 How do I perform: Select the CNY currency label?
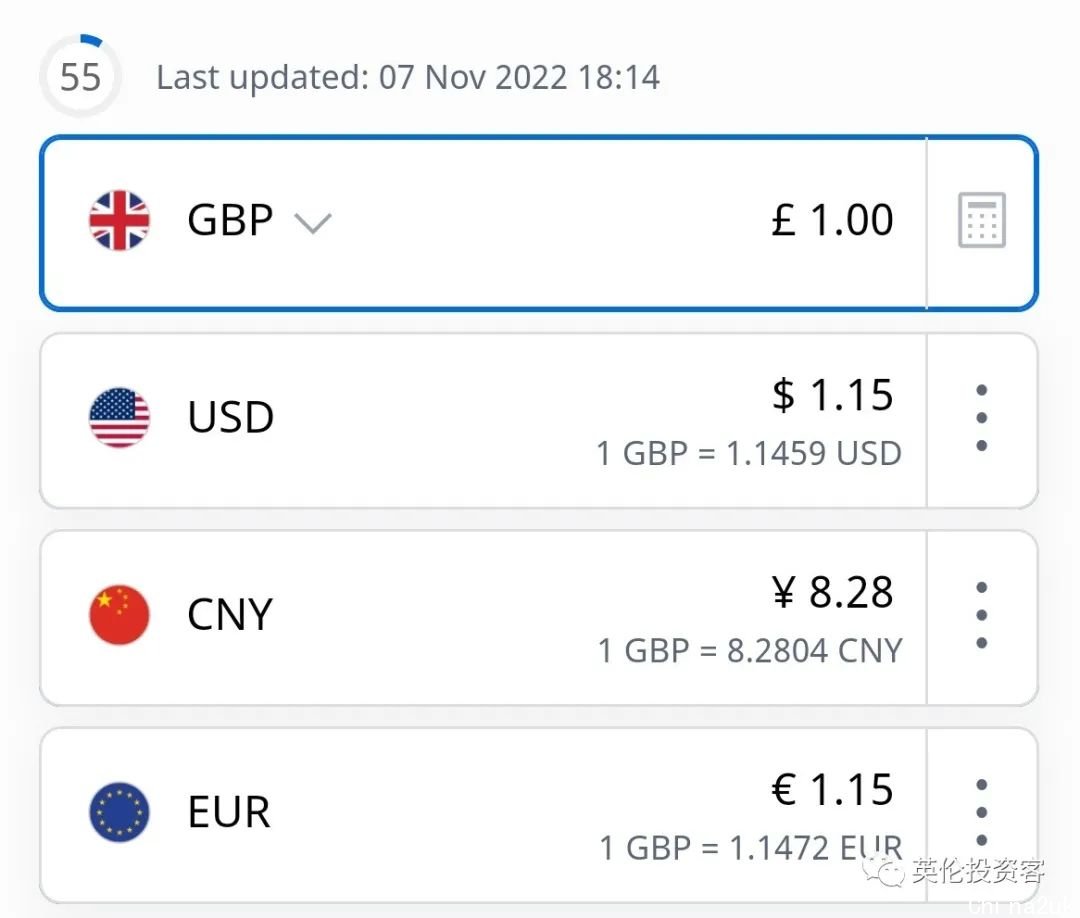(x=230, y=614)
